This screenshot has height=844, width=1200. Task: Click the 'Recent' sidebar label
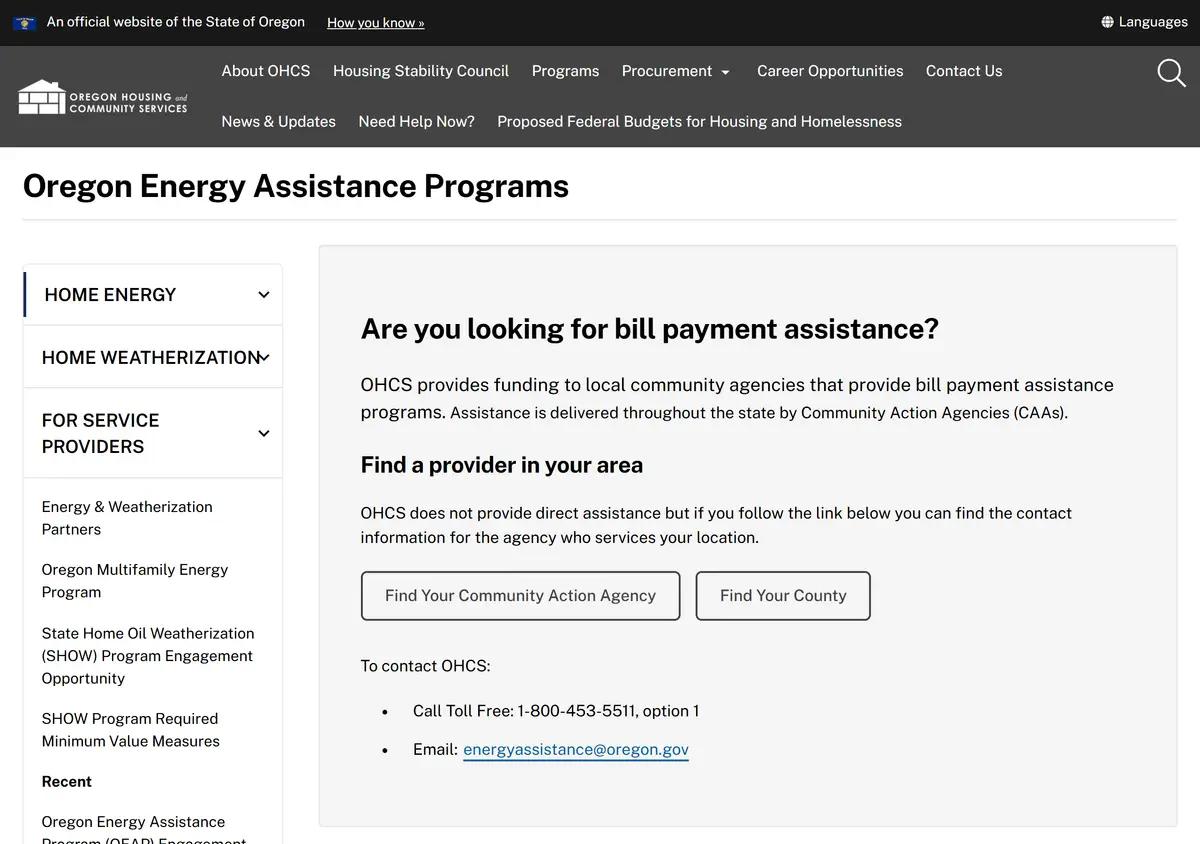click(66, 782)
